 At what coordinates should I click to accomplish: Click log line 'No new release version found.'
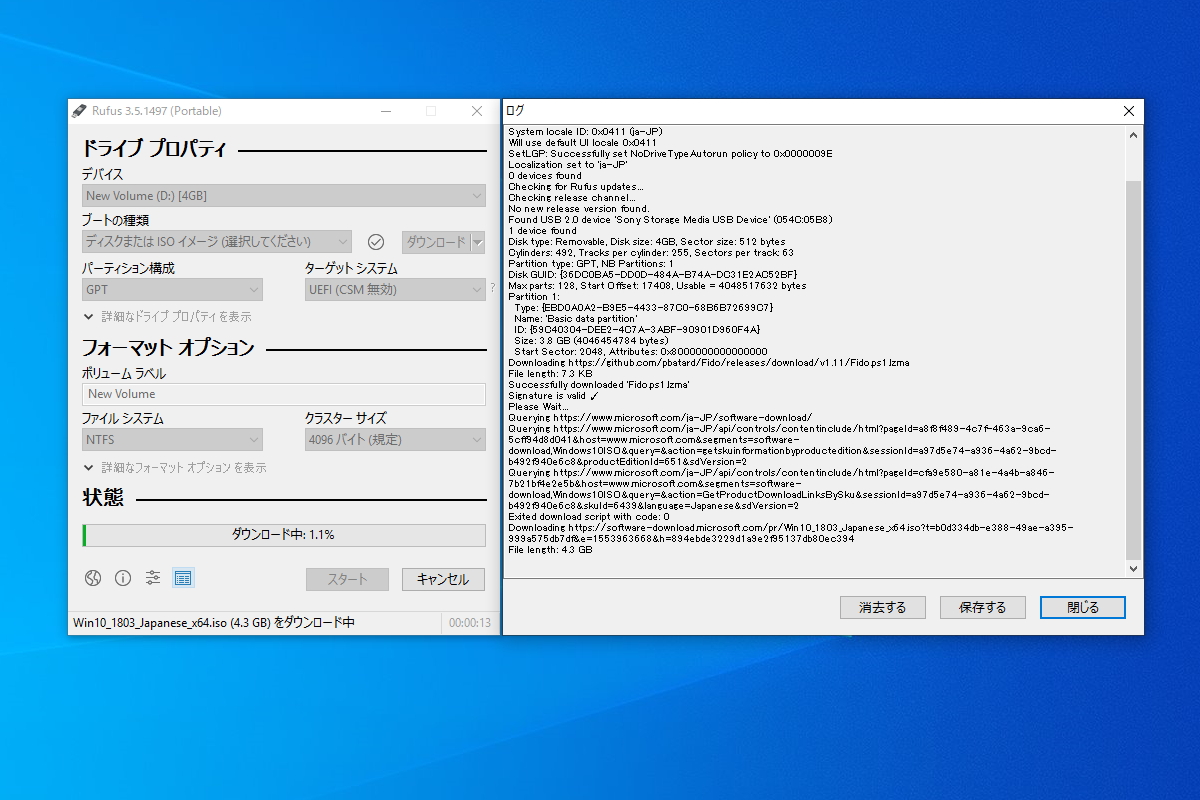579,208
